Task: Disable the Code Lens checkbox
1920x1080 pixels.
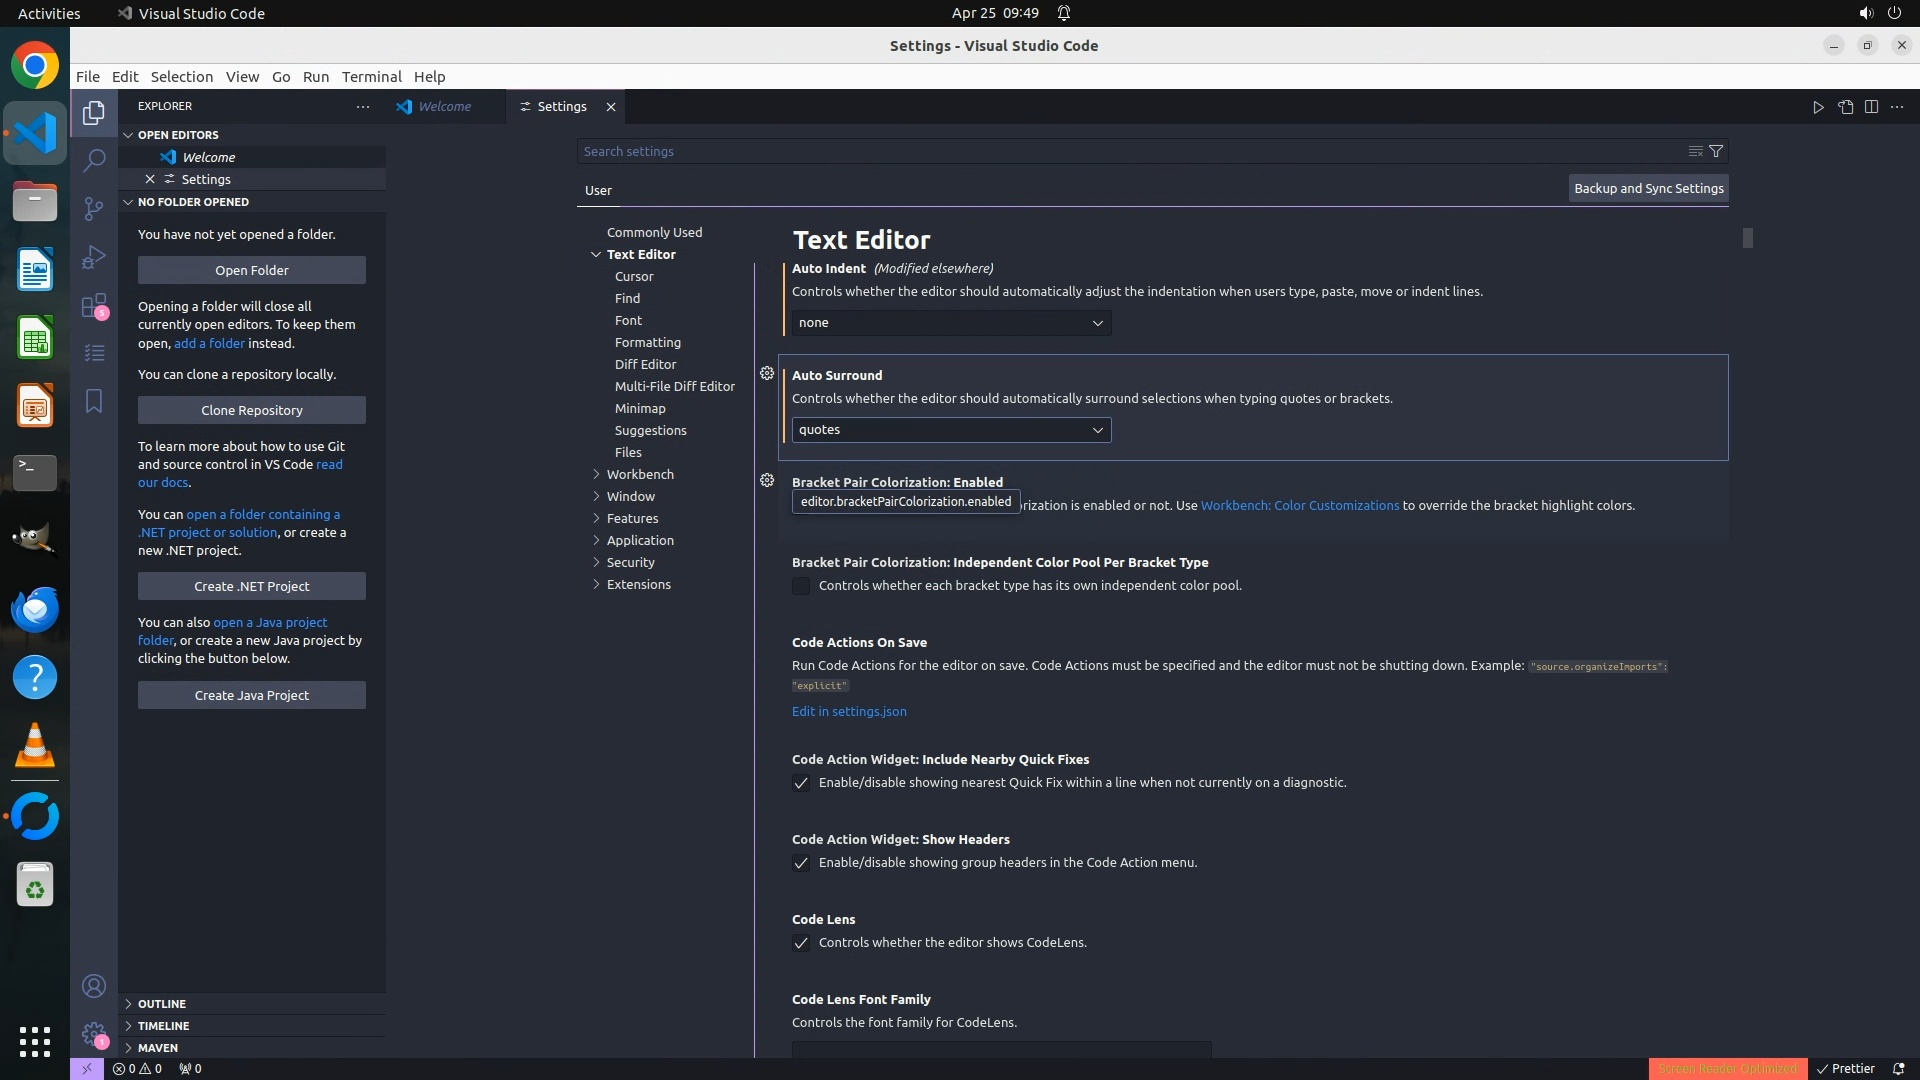Action: [801, 943]
